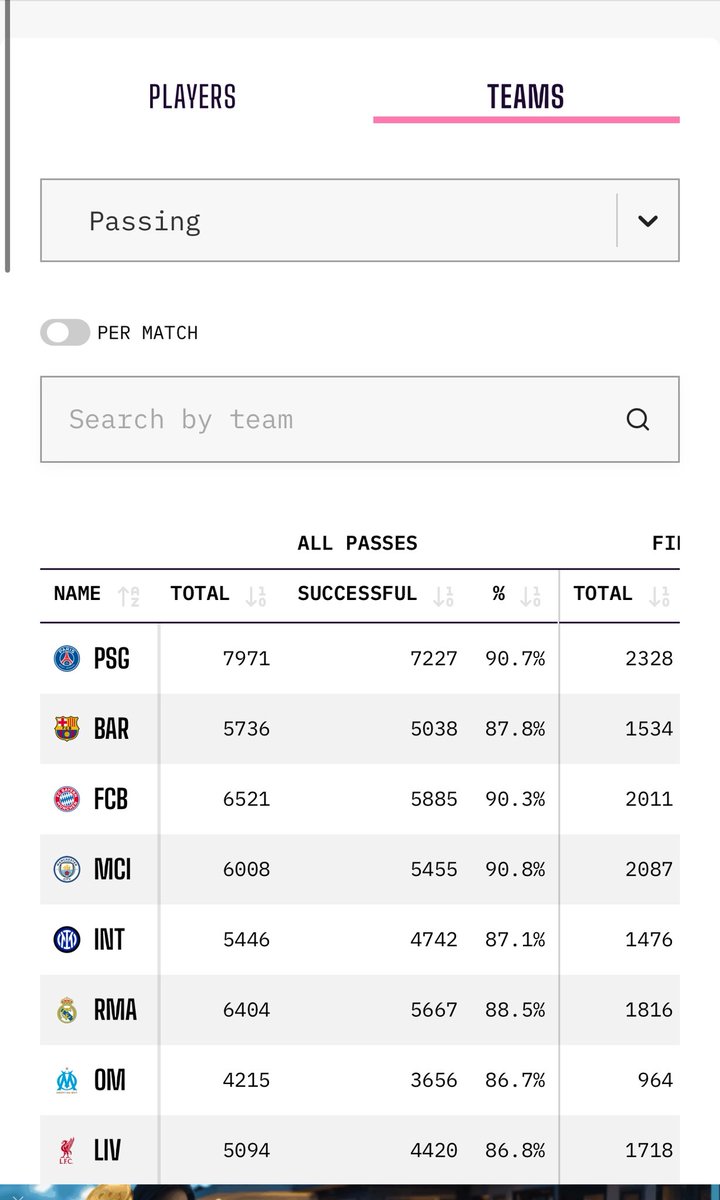The image size is (720, 1200).
Task: Focus the Search by team field
Action: (360, 419)
